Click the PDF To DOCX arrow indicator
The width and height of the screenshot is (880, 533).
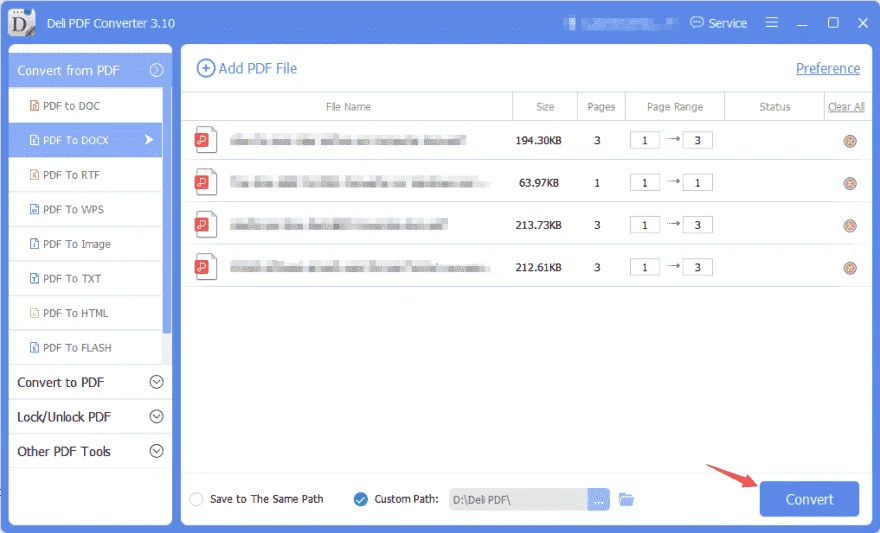click(149, 139)
